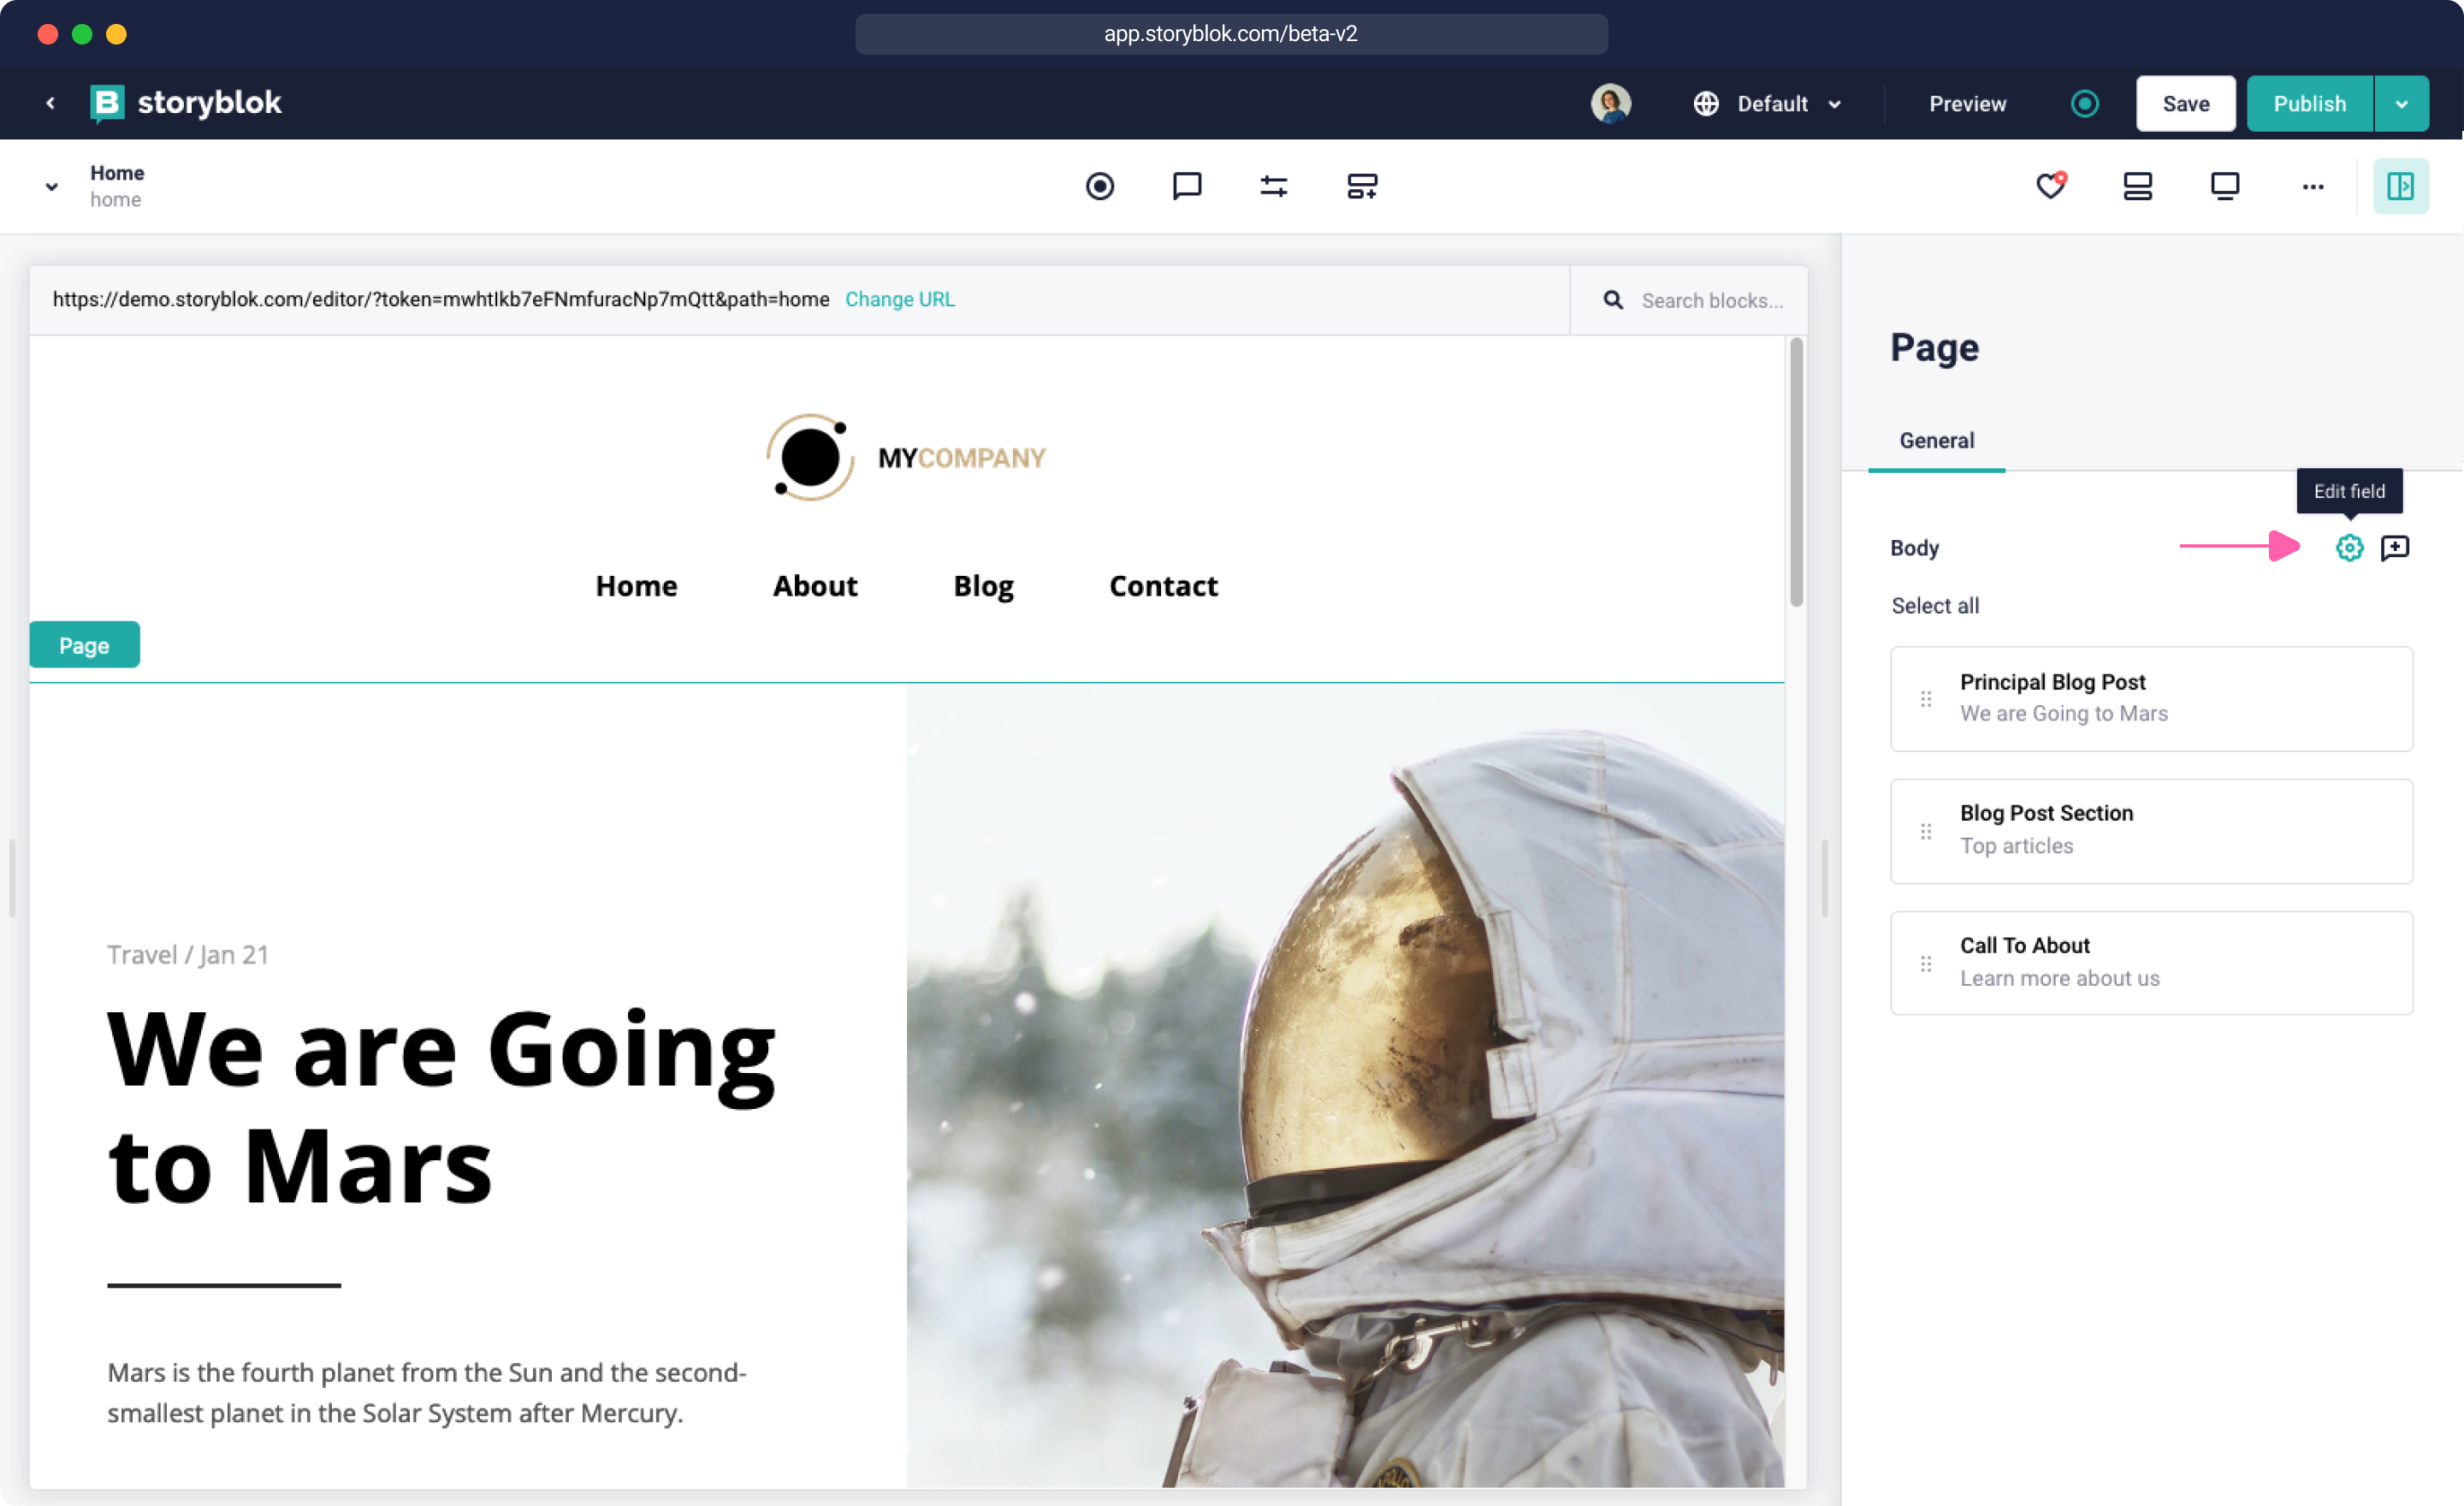The width and height of the screenshot is (2464, 1506).
Task: Open the three-dots more options menu
Action: click(x=2312, y=186)
